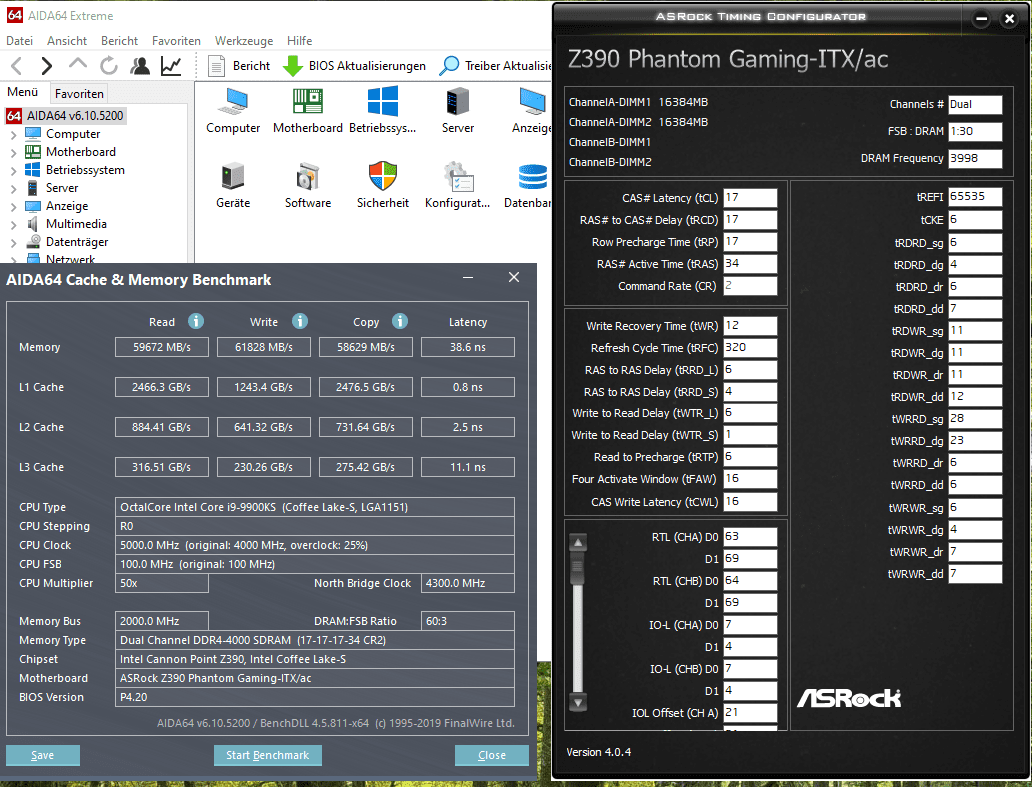
Task: Click Treiber Aktualisierungen toolbar button
Action: click(495, 66)
